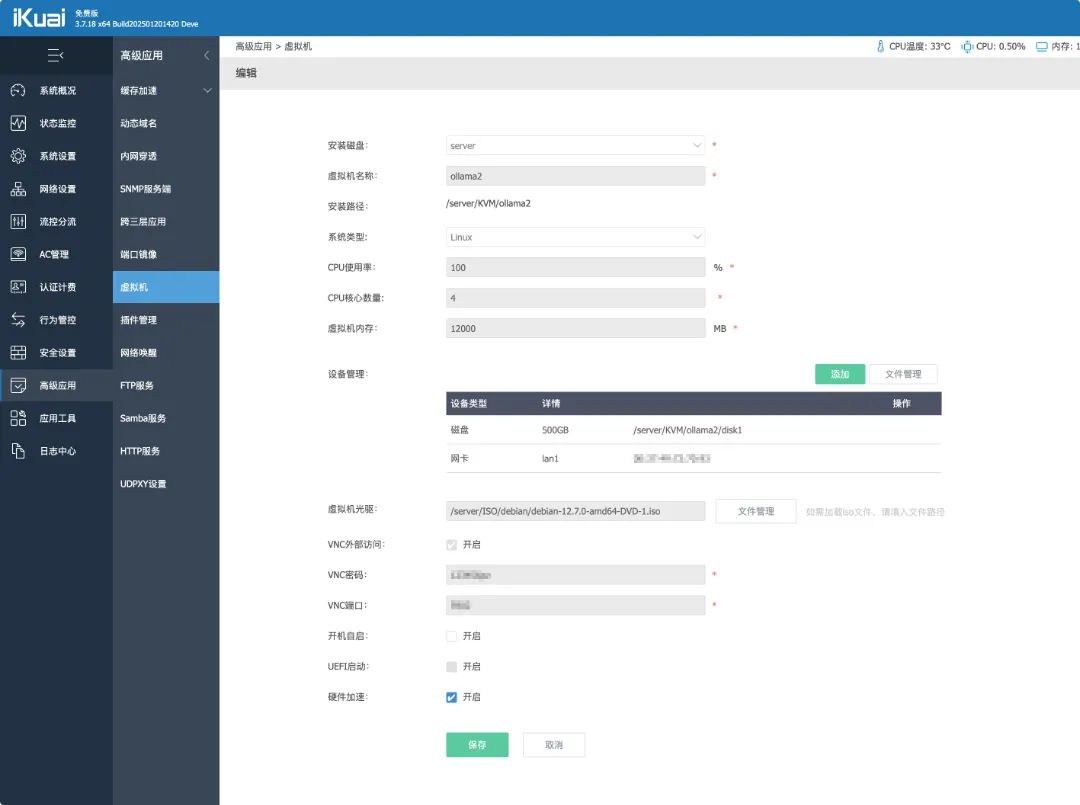Image resolution: width=1080 pixels, height=805 pixels.
Task: Click the 日志中心 document icon
Action: pyautogui.click(x=18, y=451)
